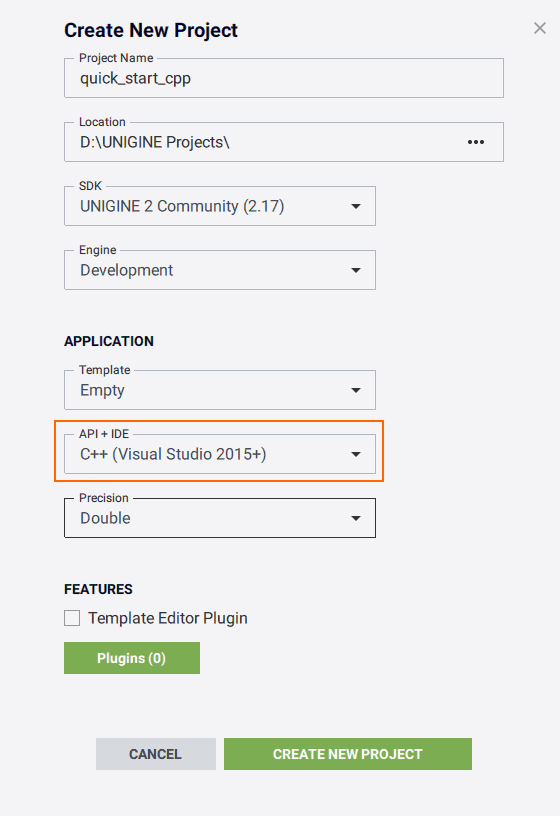Click the Plugins (0) button
This screenshot has height=816, width=560.
point(132,658)
